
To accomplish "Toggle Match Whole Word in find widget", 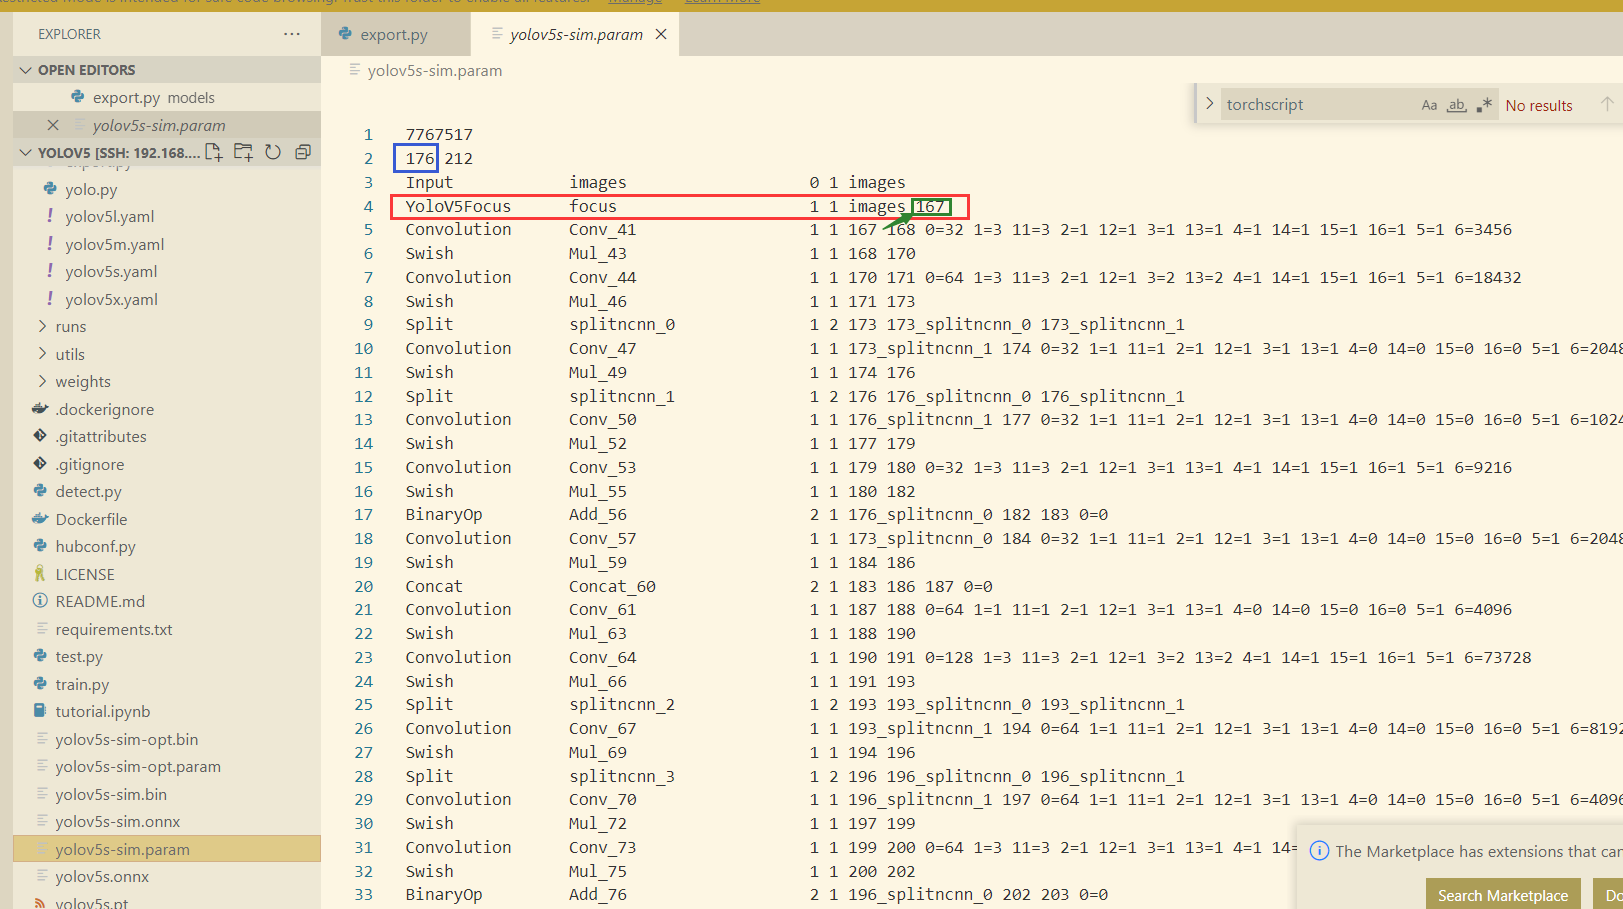I will click(1457, 105).
